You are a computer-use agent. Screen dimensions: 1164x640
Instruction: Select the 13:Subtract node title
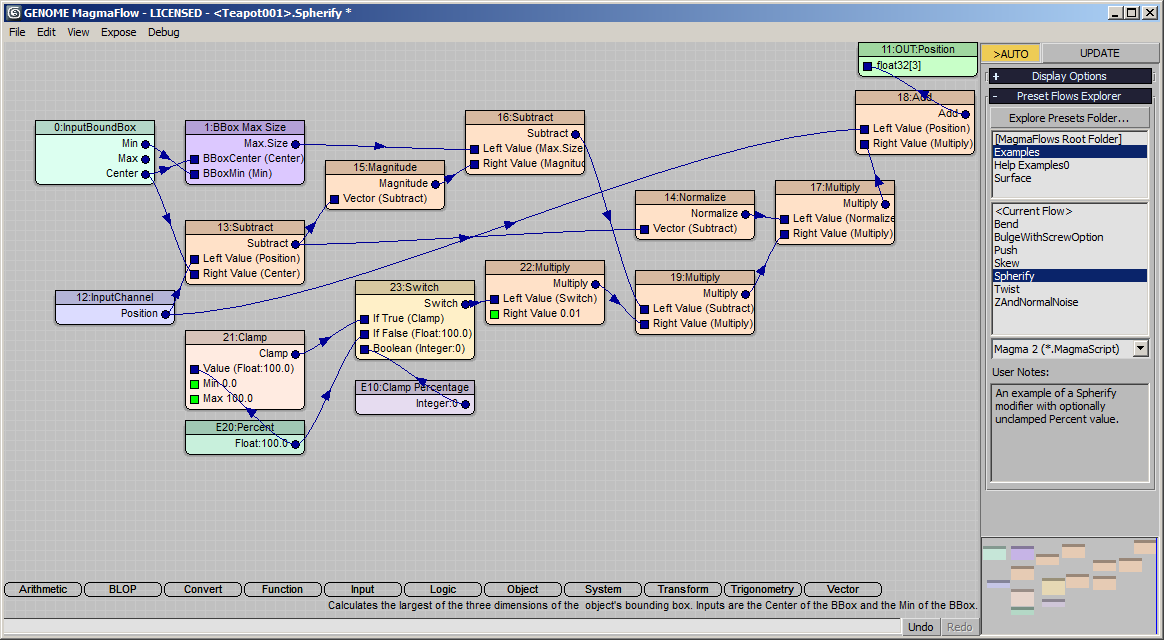[x=245, y=227]
